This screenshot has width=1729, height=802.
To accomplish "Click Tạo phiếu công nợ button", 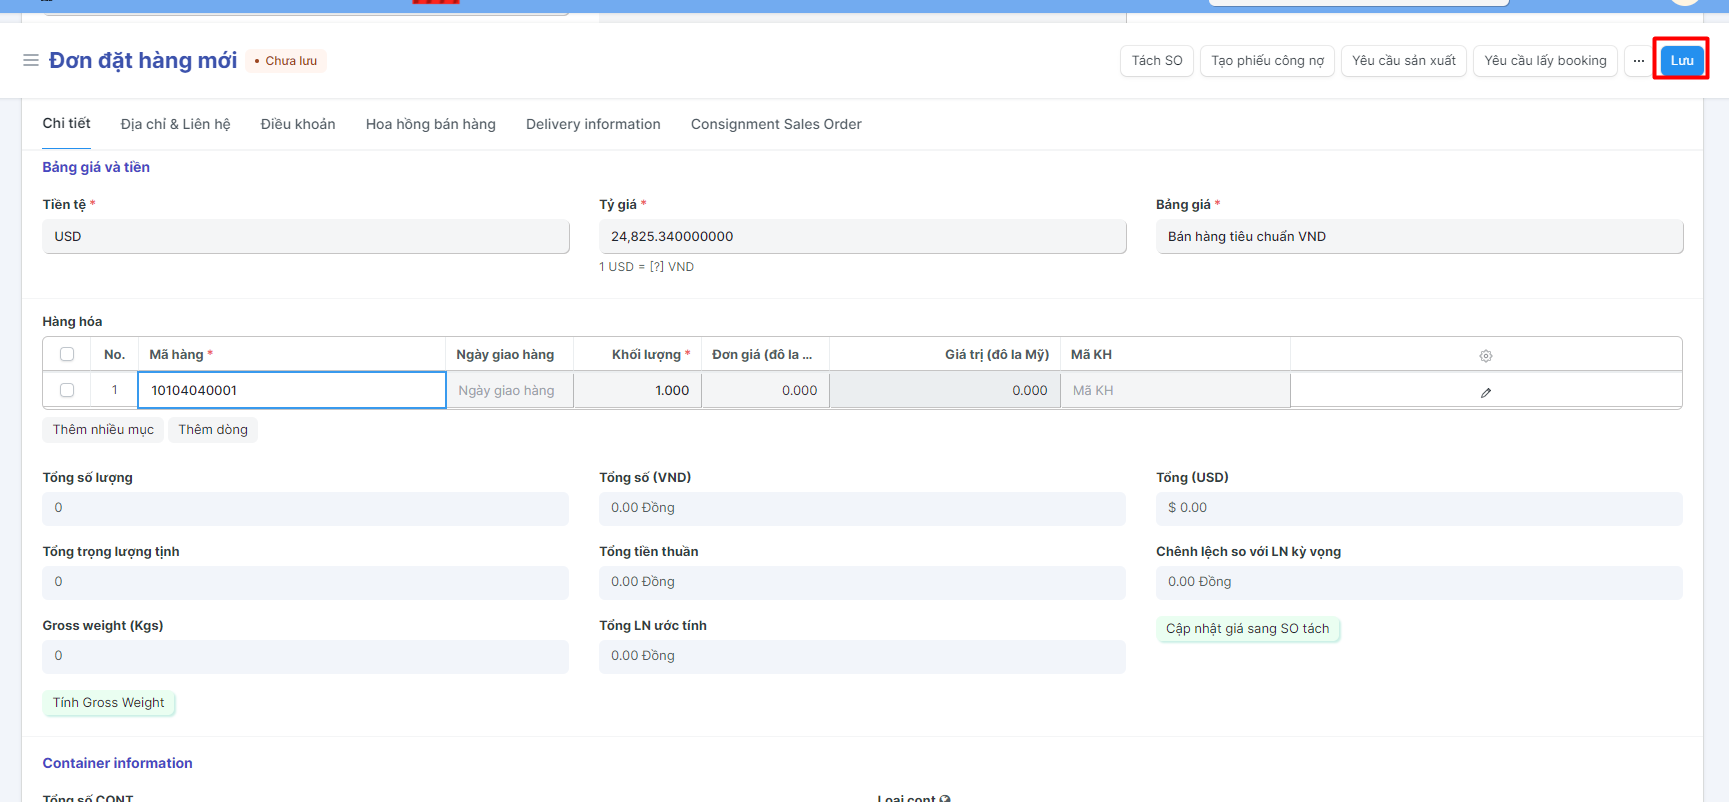I will click(1267, 61).
